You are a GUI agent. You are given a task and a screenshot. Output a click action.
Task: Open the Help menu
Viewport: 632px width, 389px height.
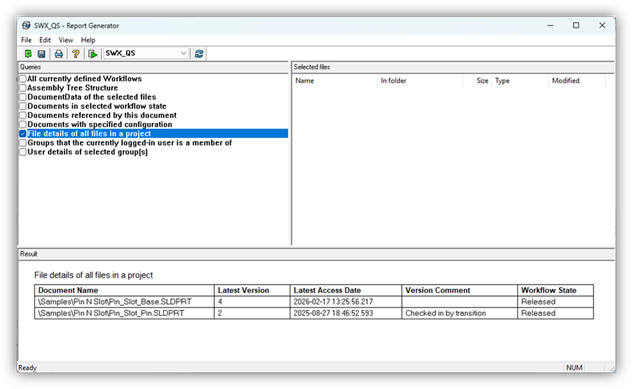click(88, 40)
